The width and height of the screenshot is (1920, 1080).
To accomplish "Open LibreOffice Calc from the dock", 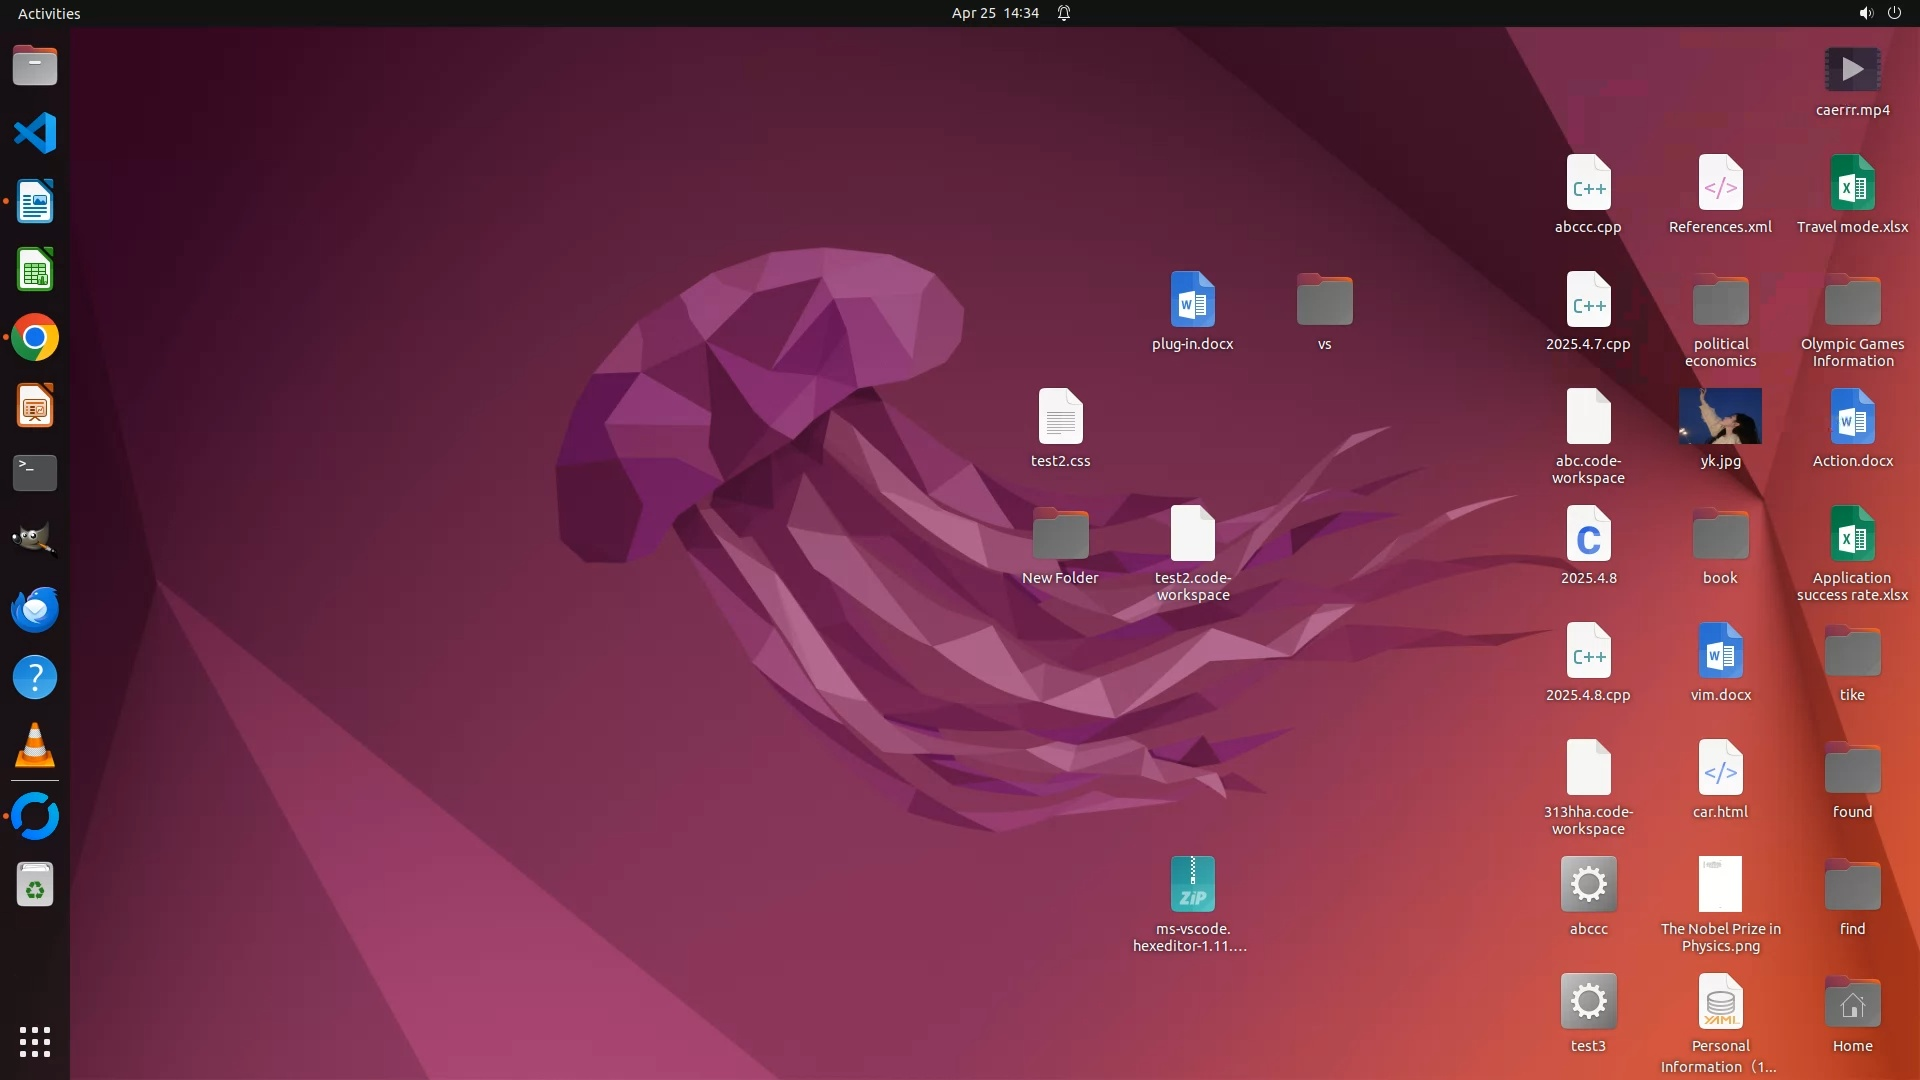I will [35, 270].
